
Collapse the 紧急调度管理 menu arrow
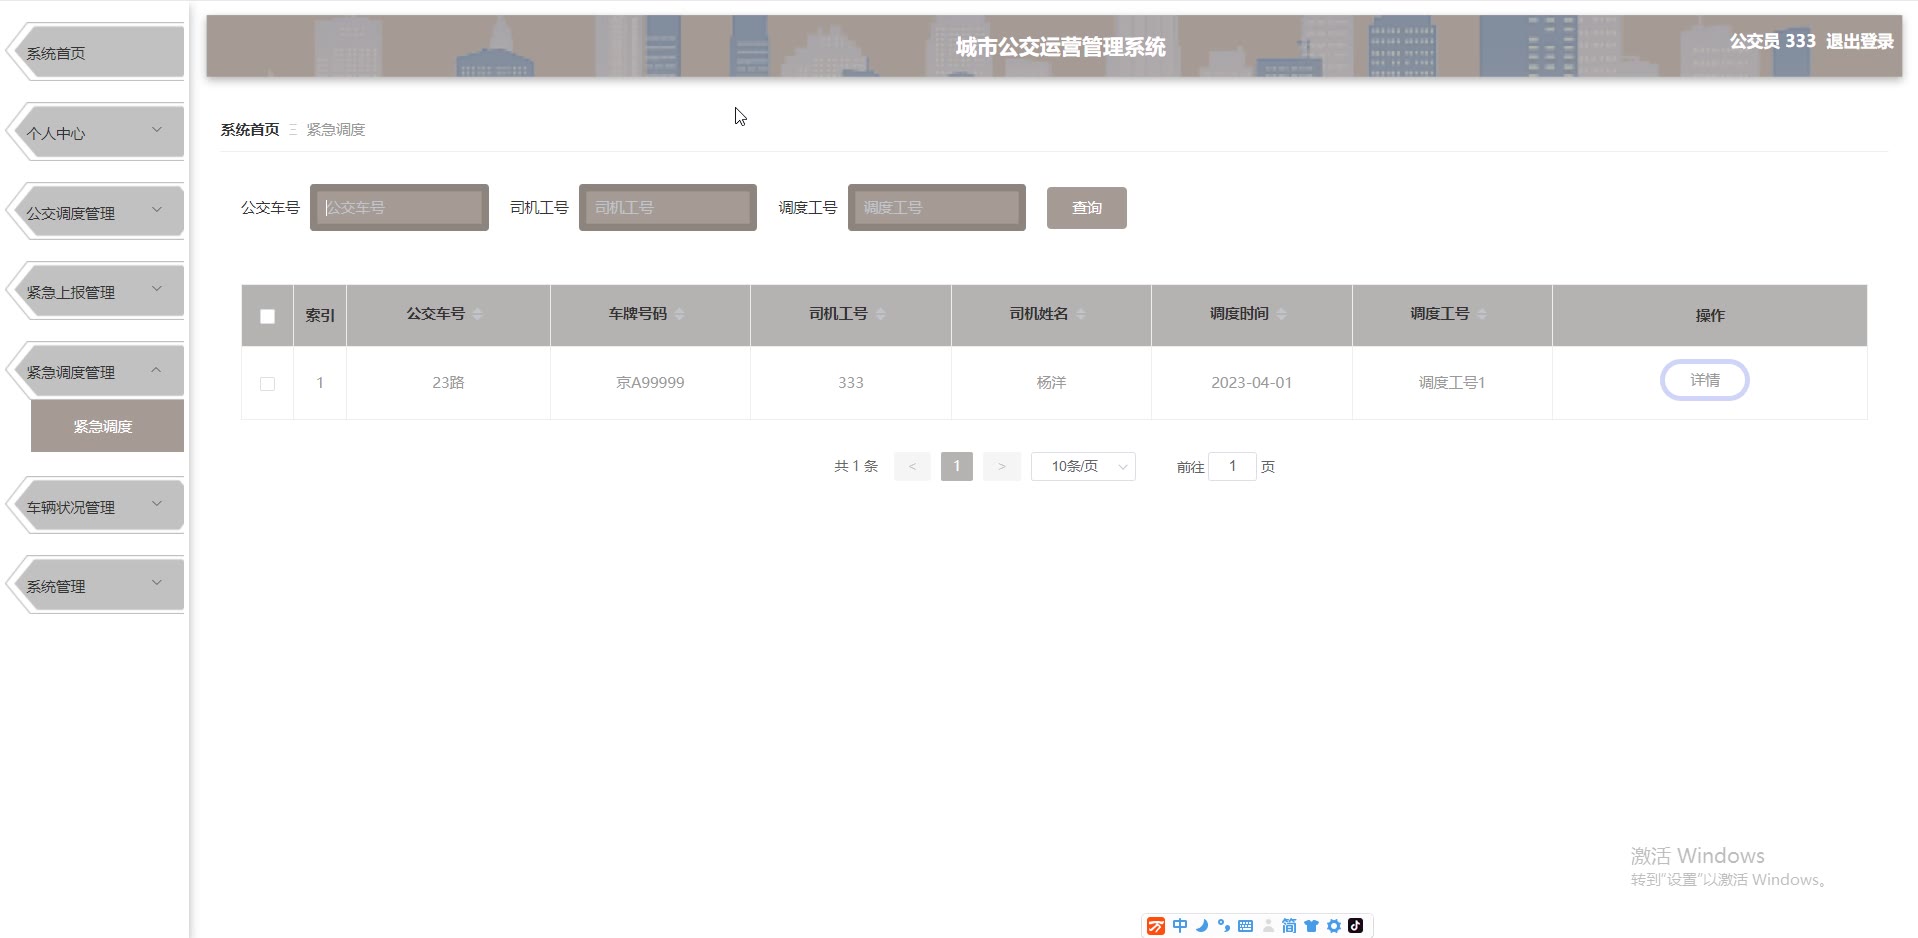pyautogui.click(x=157, y=370)
